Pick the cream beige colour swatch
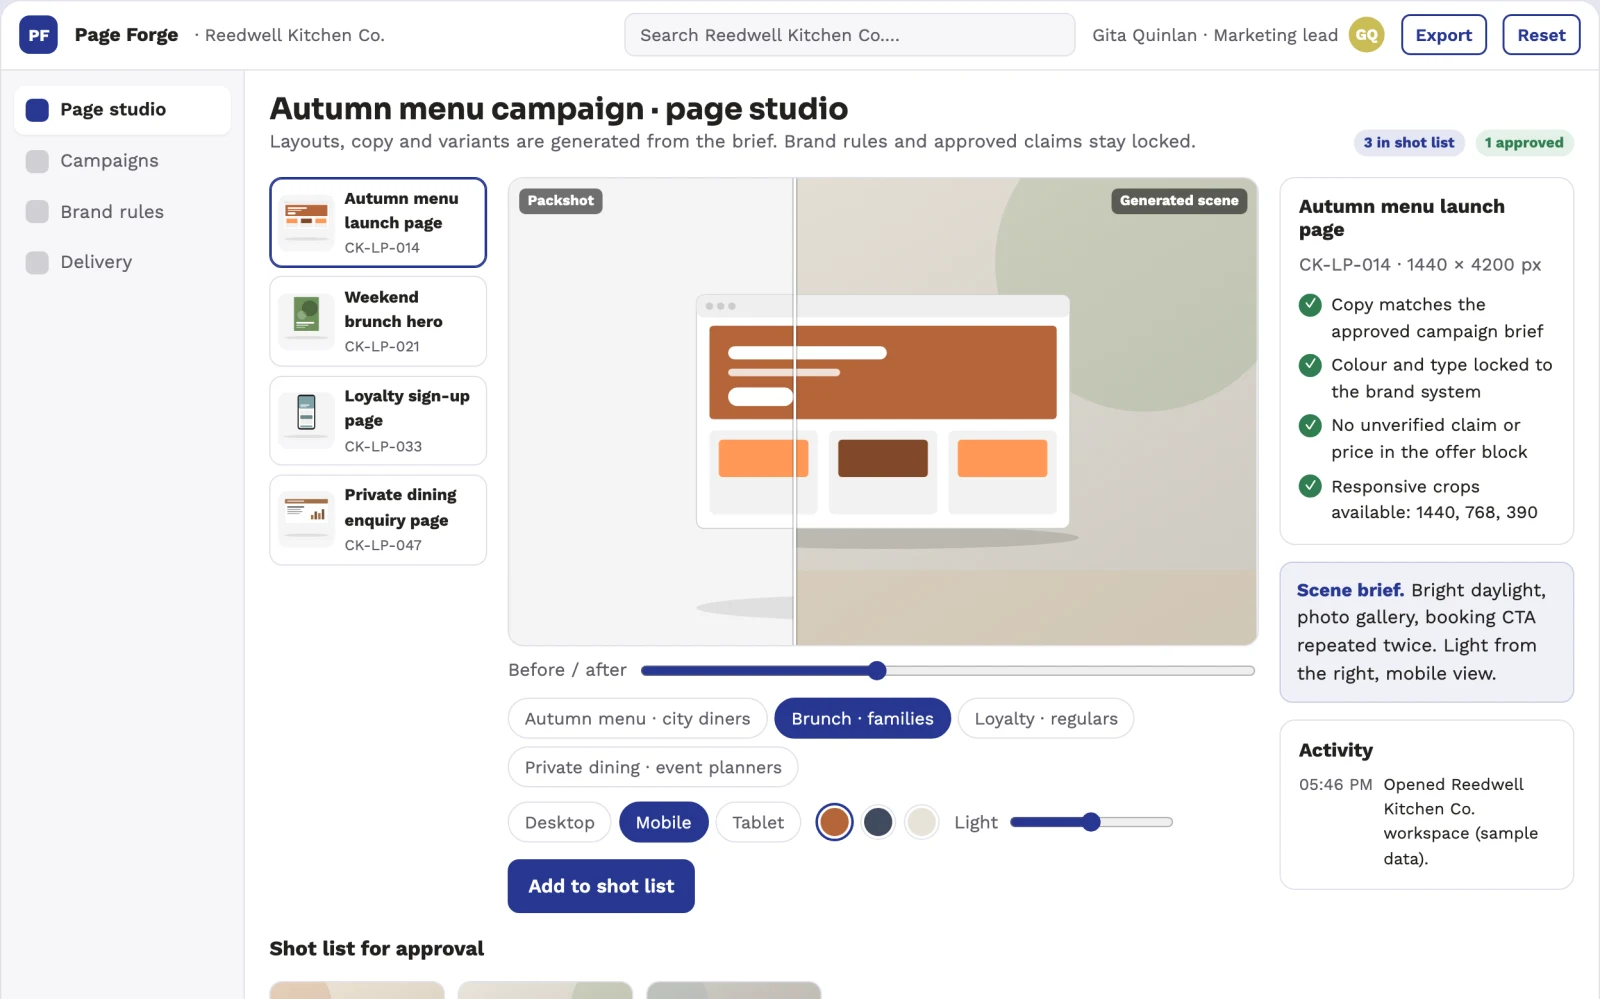1600x999 pixels. point(921,822)
